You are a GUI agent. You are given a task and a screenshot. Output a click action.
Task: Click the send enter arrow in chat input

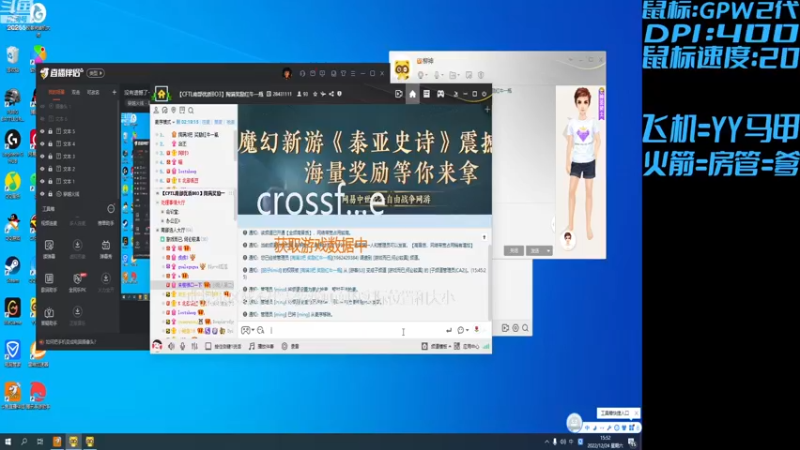(449, 331)
